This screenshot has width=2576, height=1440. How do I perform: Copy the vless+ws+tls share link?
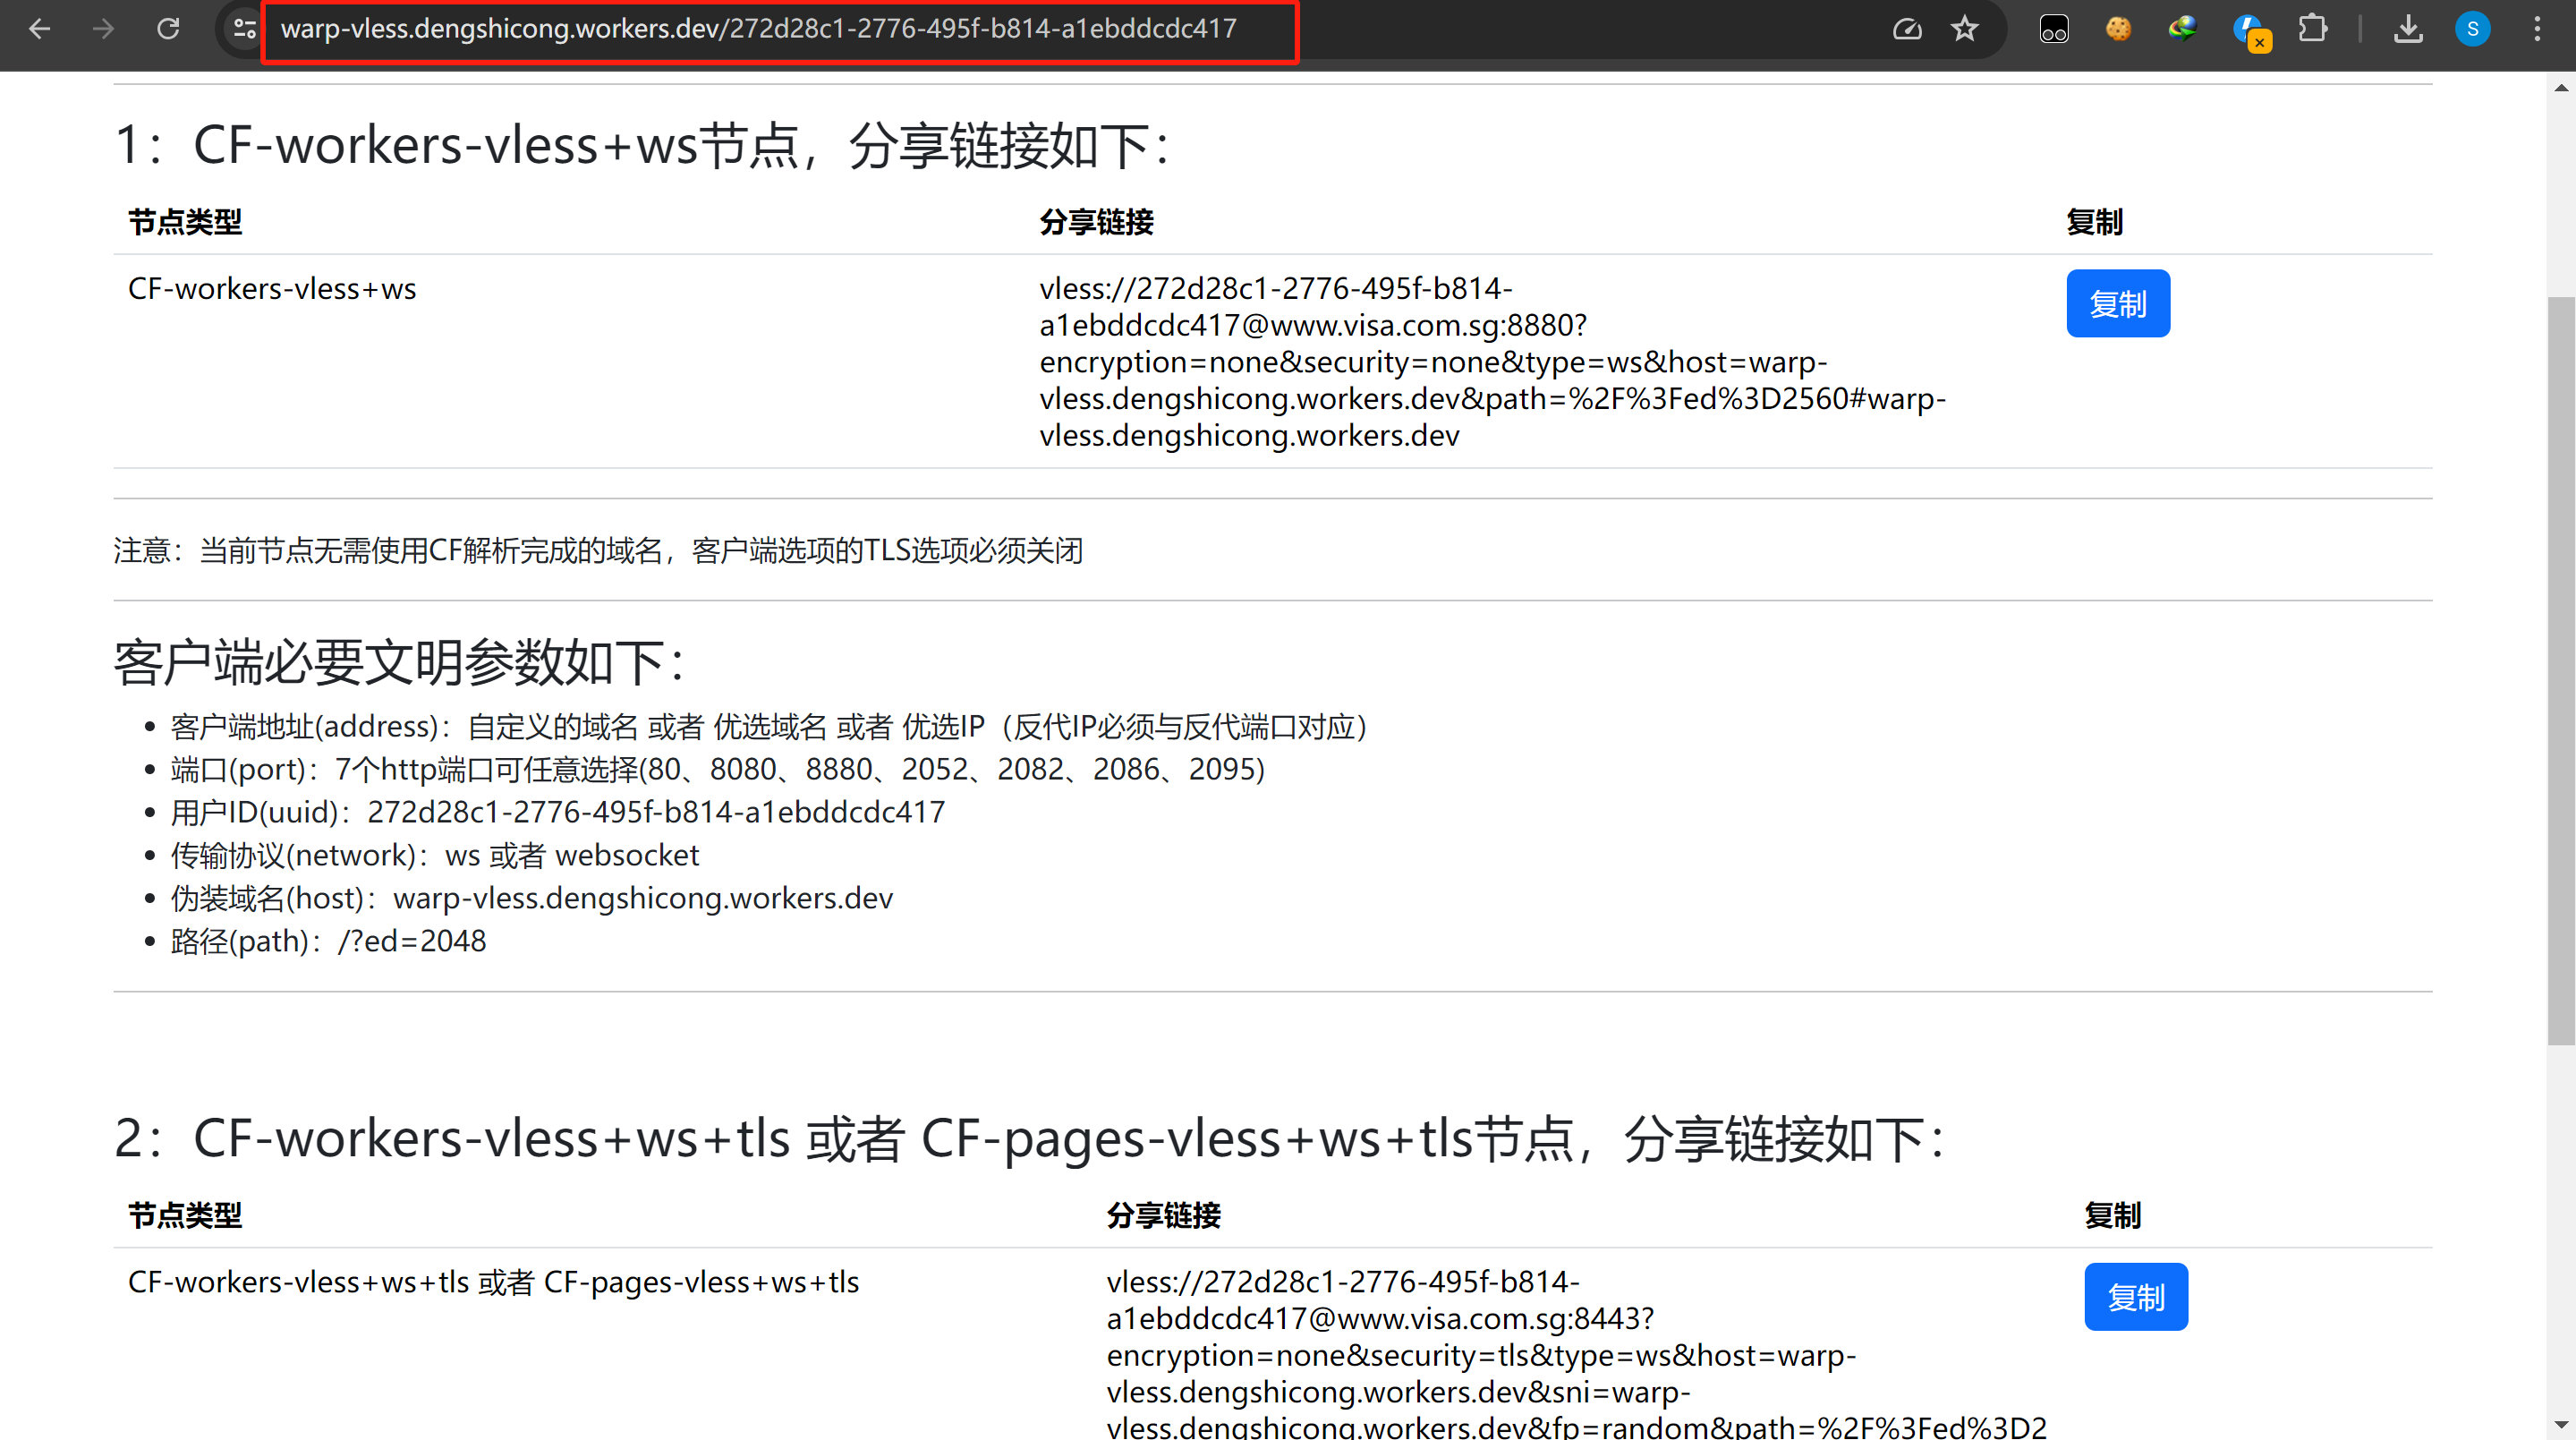(2135, 1297)
